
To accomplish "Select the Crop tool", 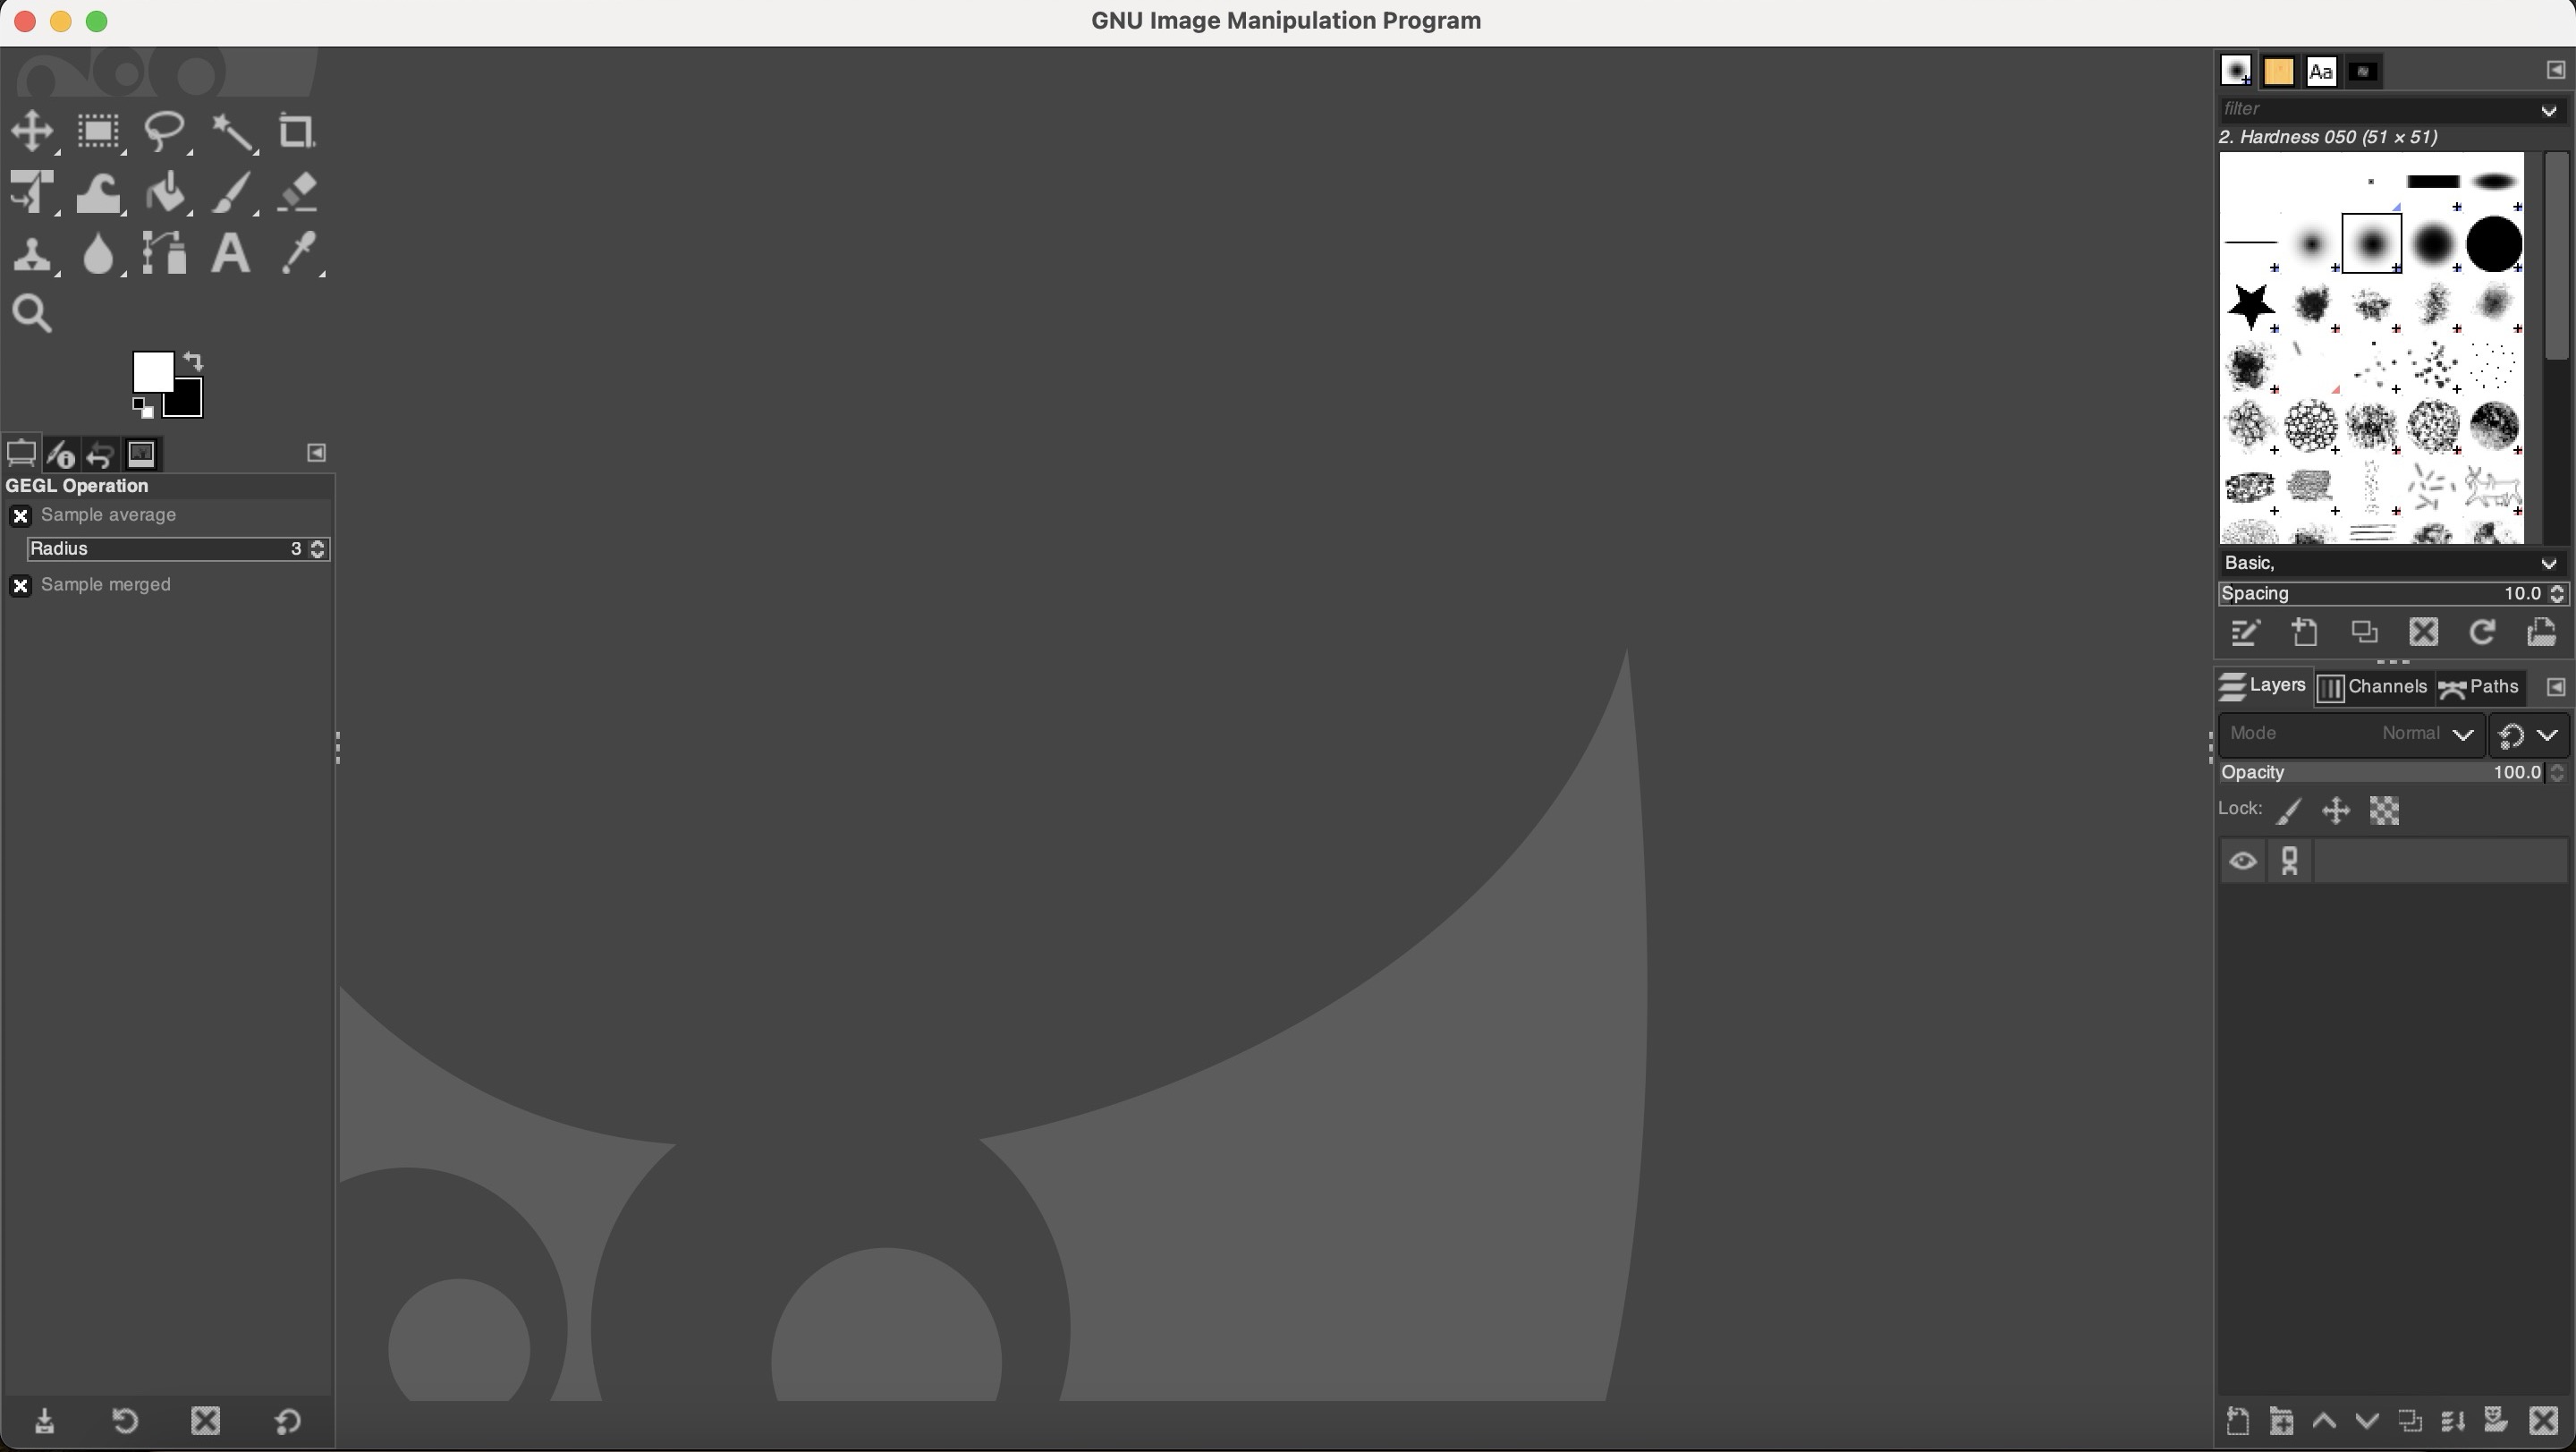I will pos(296,131).
